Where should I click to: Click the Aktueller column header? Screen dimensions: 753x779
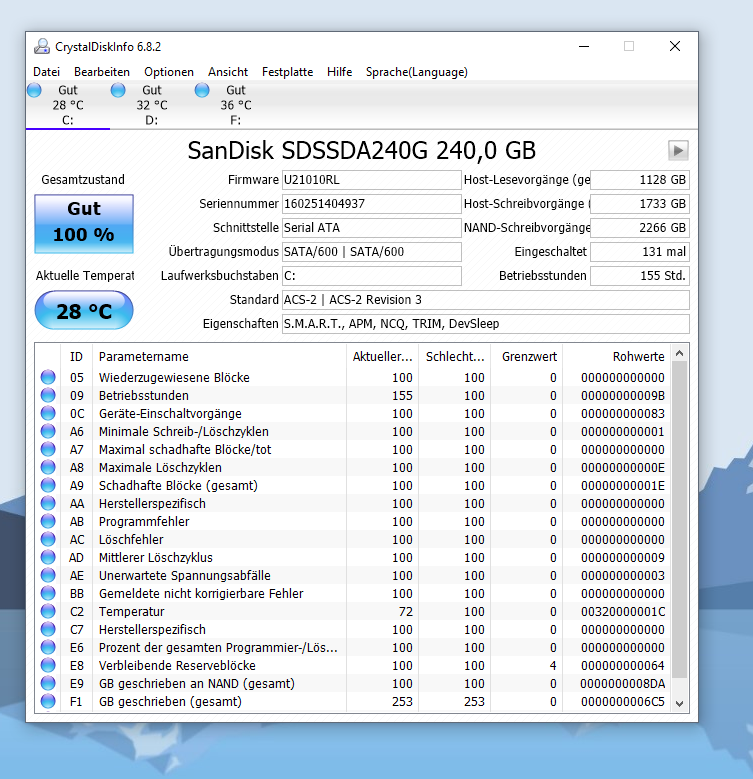click(x=382, y=356)
